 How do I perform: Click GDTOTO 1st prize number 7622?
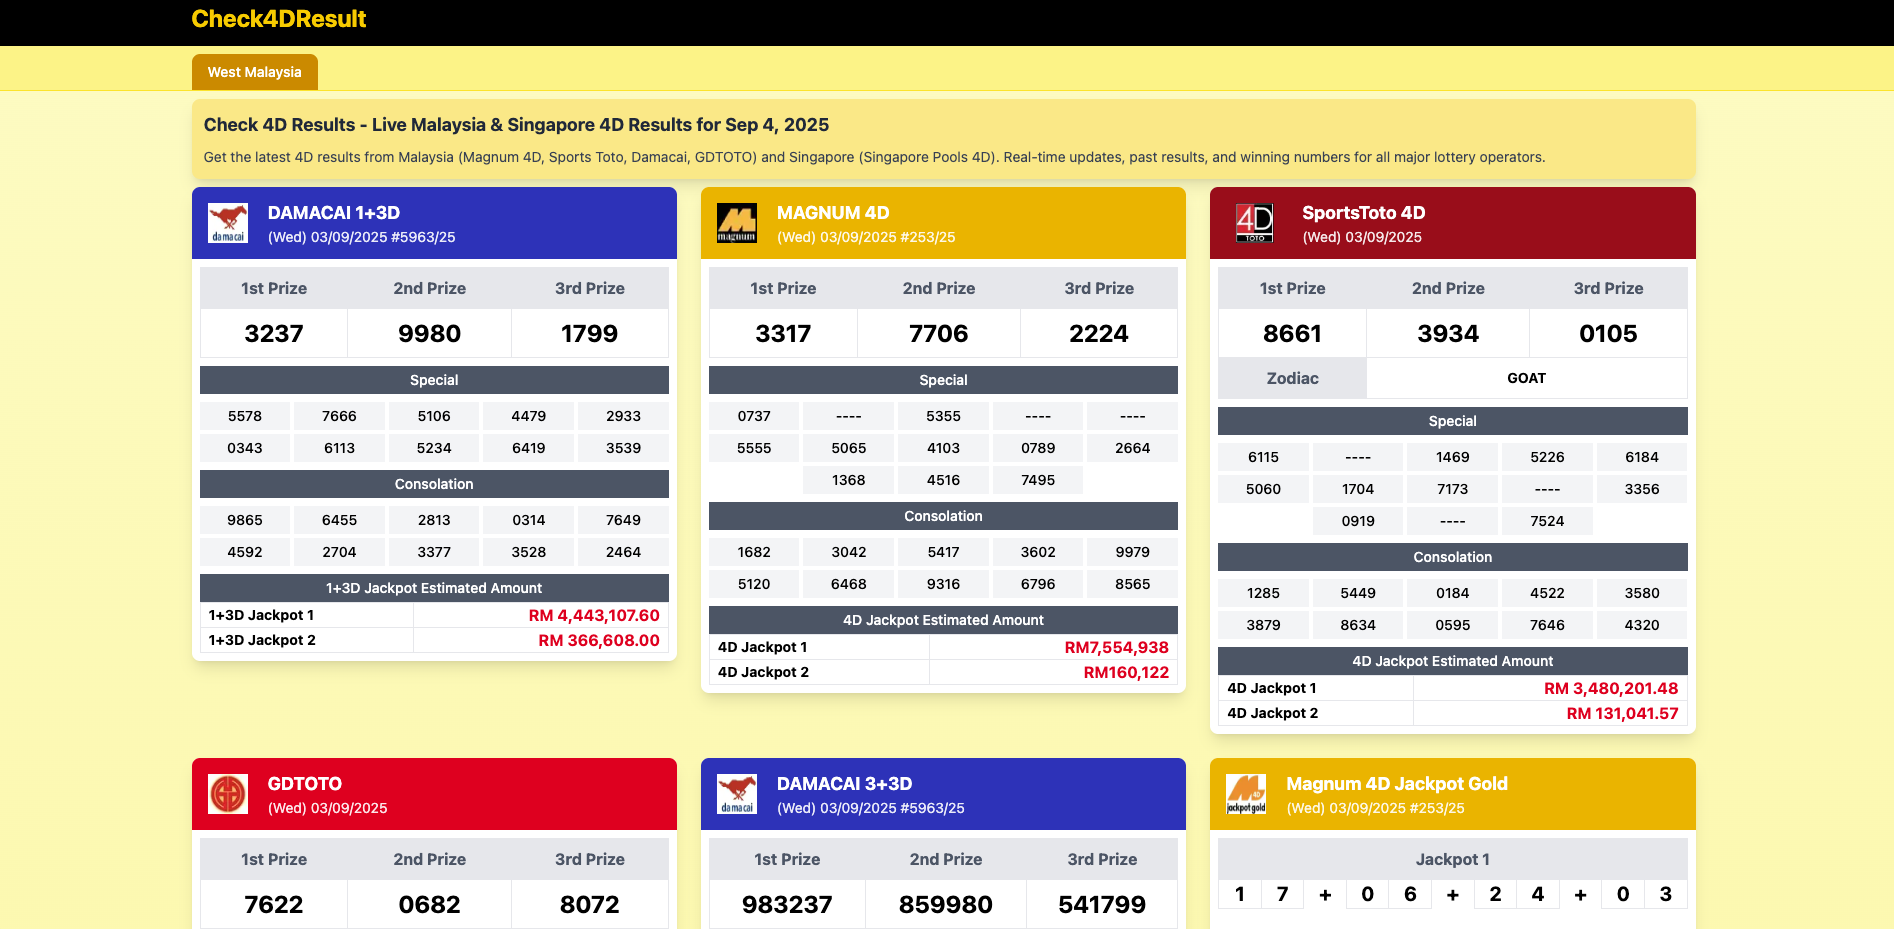[274, 905]
